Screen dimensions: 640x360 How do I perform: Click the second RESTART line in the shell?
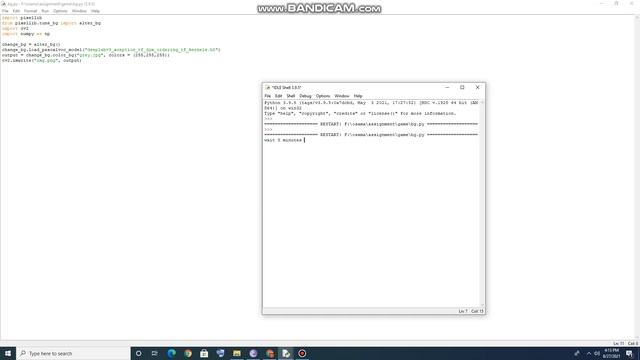click(x=371, y=135)
